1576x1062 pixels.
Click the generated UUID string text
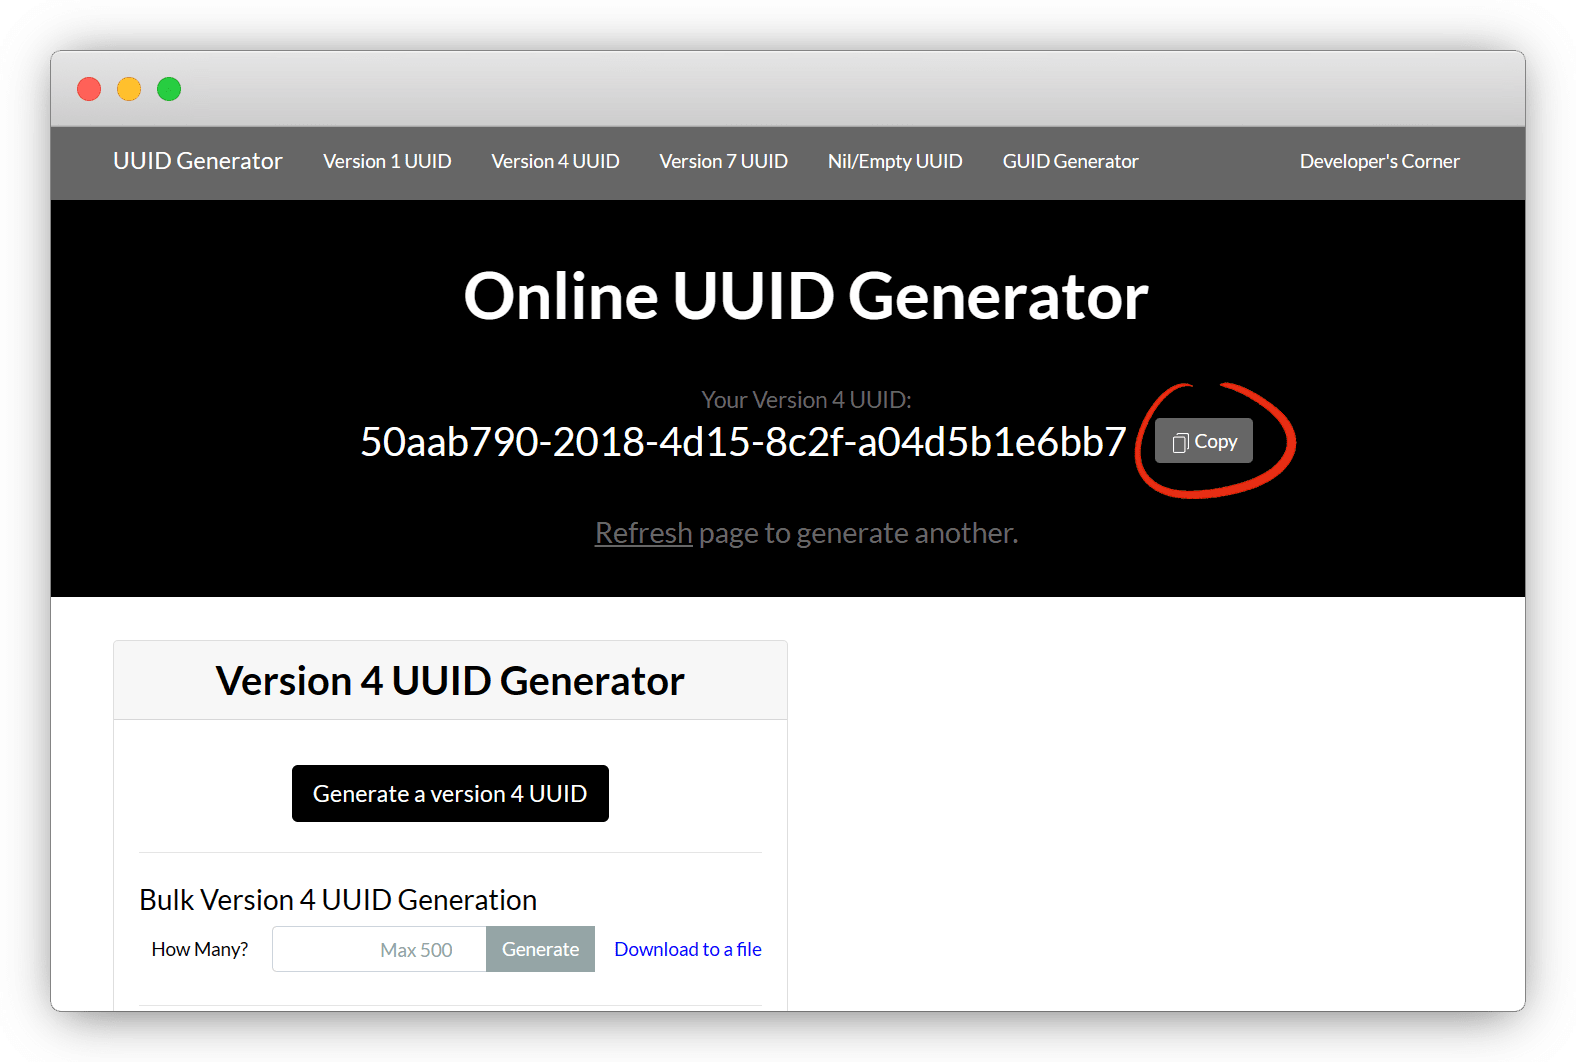point(743,442)
